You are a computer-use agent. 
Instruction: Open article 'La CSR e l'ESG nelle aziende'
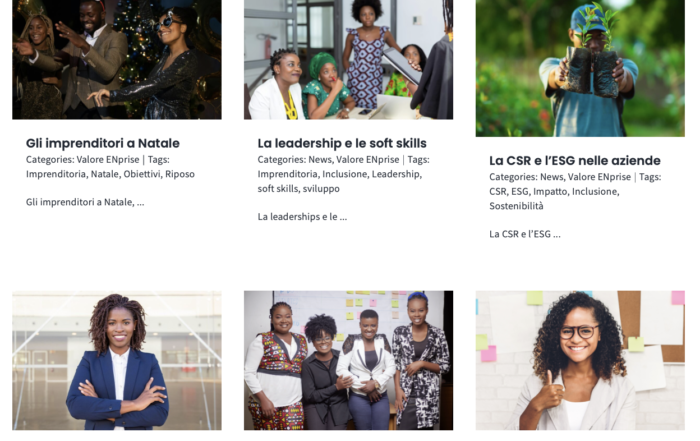(575, 161)
